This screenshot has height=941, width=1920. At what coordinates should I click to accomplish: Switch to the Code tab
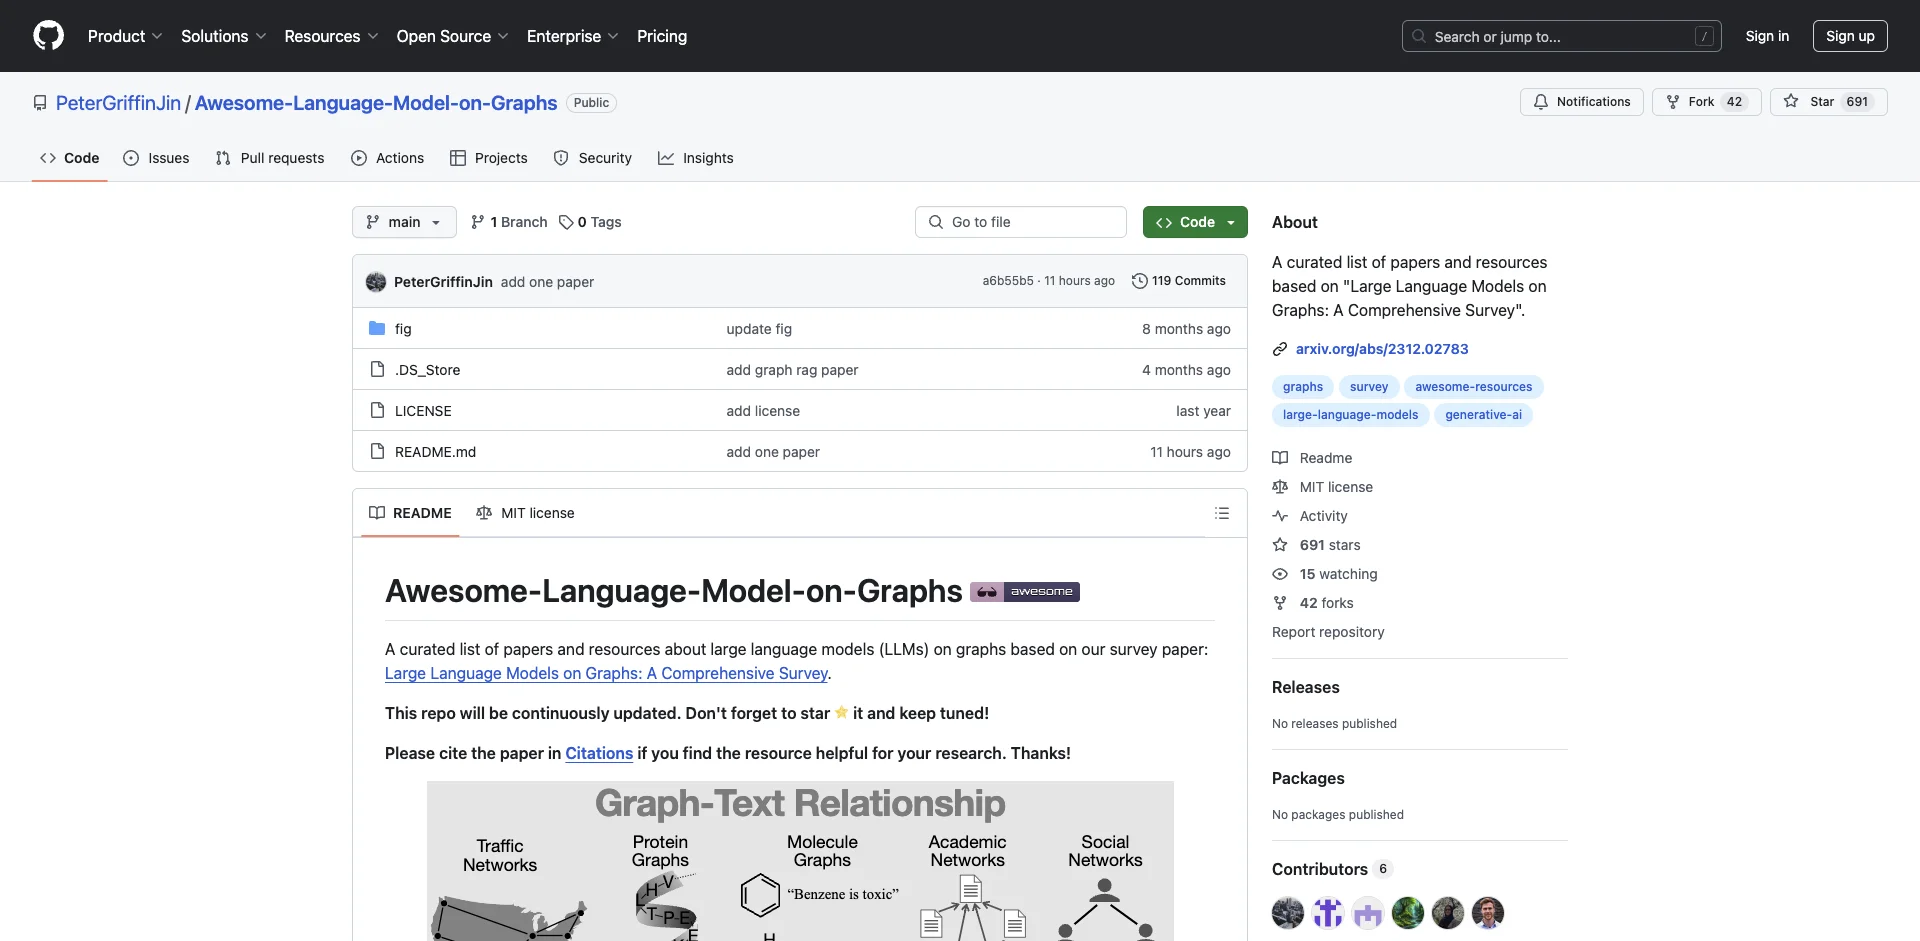[70, 158]
